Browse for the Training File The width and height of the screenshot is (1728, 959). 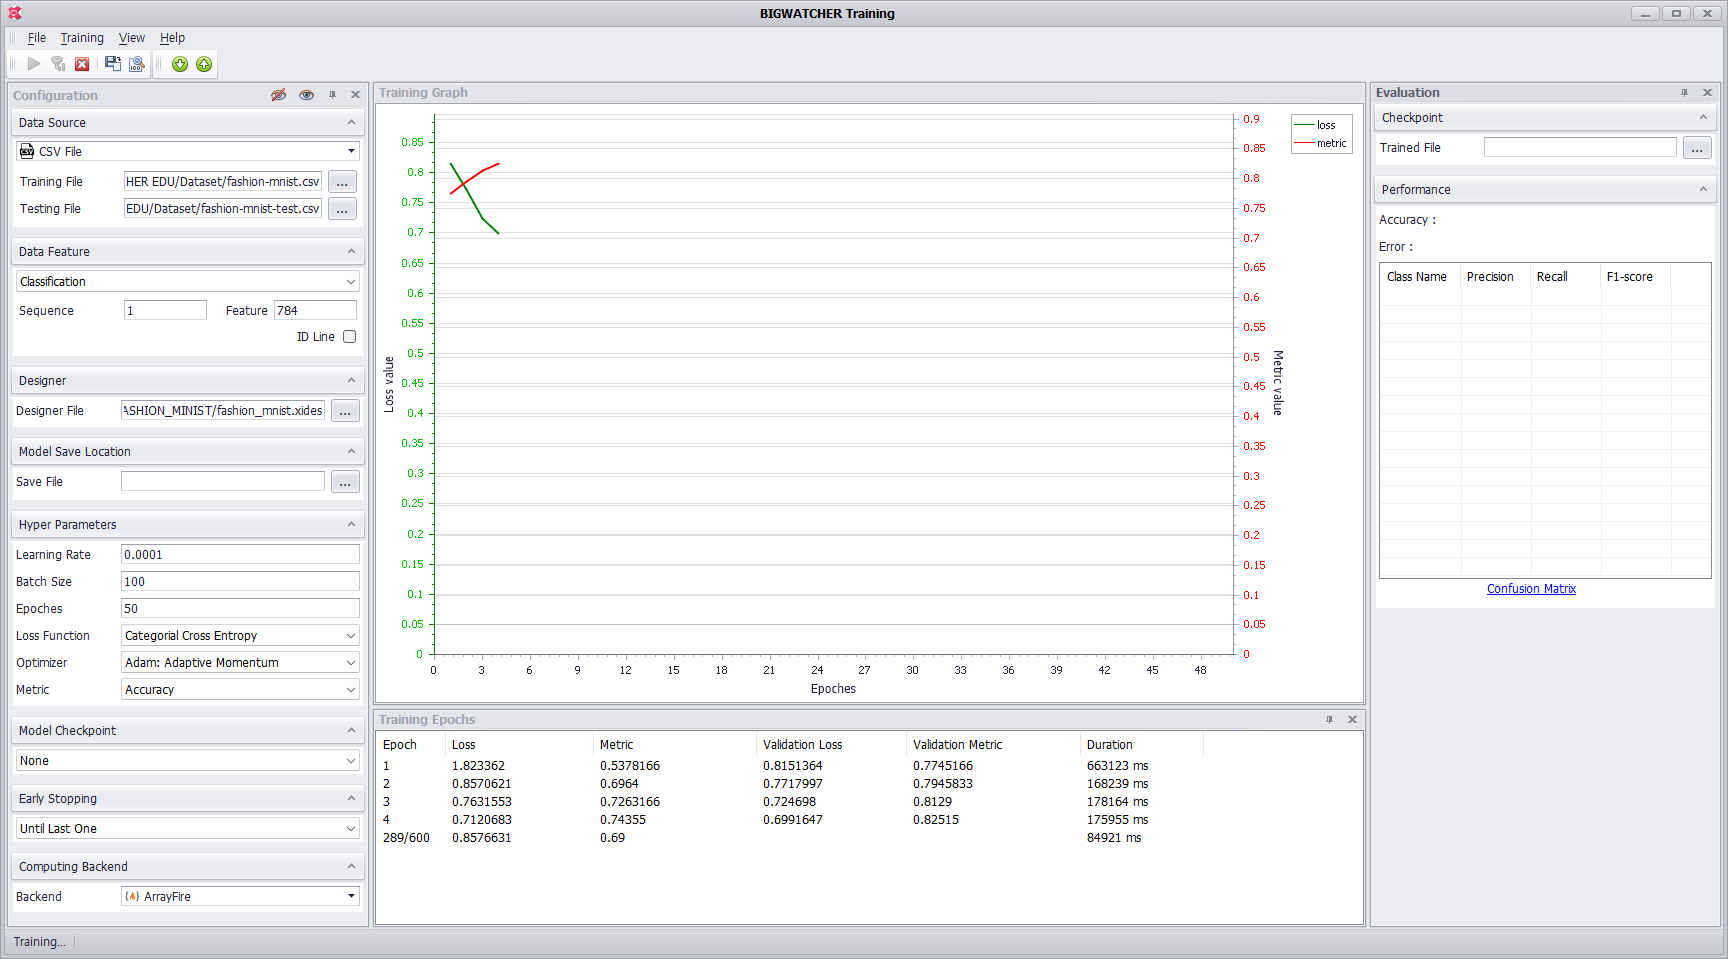click(342, 182)
